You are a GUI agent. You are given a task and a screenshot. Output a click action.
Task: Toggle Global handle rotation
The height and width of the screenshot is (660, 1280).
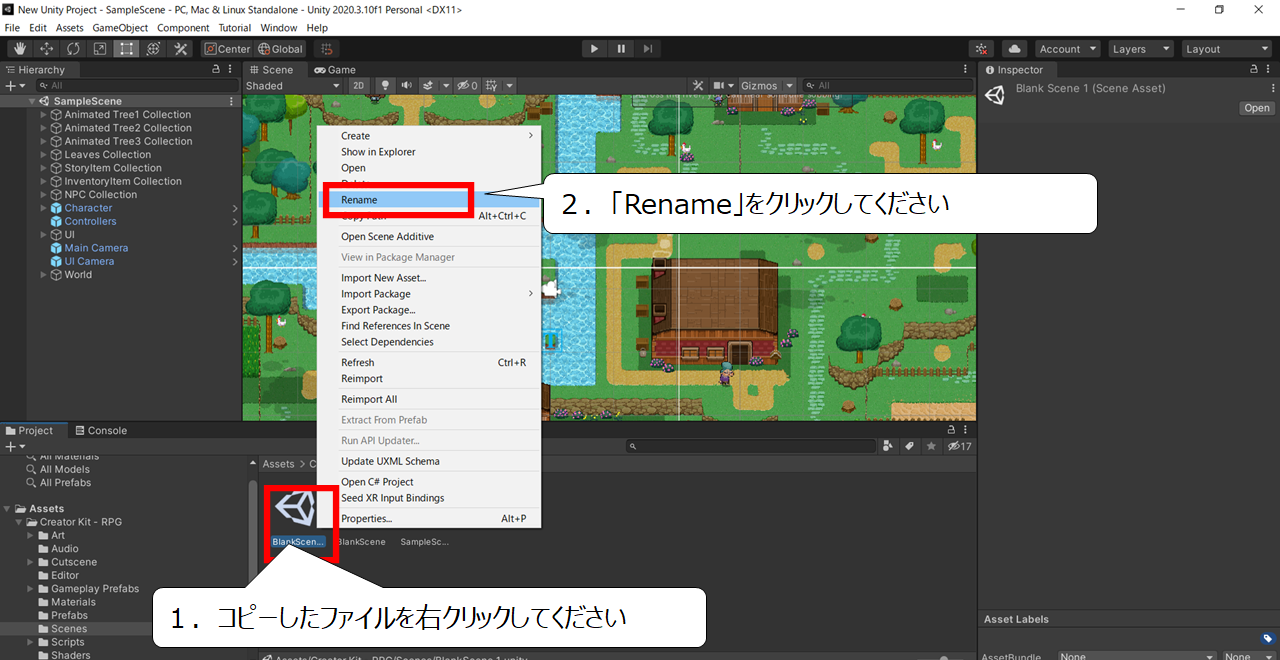coord(280,49)
